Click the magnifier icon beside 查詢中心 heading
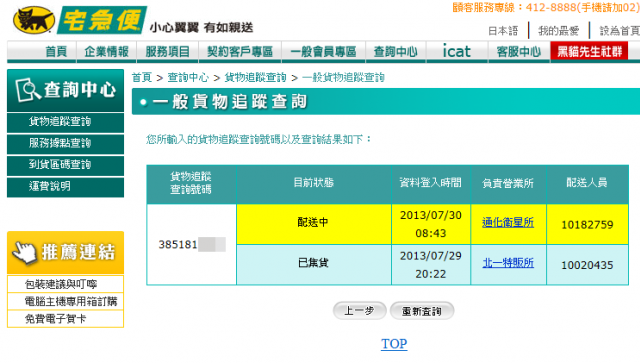Screen dimensions: 640x363 coord(27,89)
